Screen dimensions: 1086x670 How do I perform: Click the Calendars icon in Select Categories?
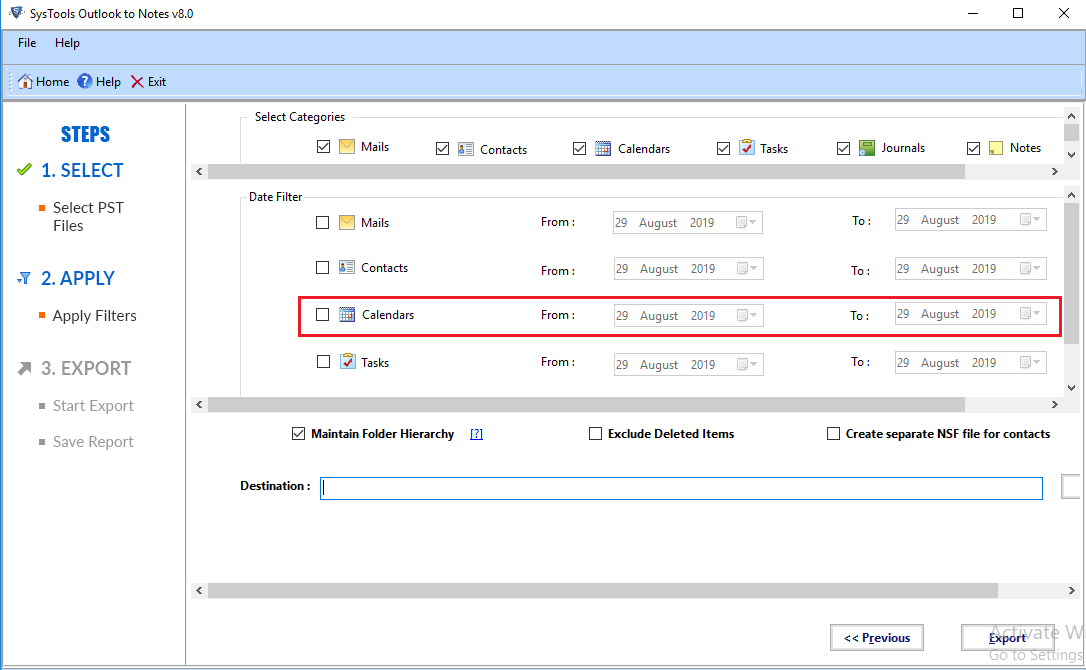click(x=603, y=148)
